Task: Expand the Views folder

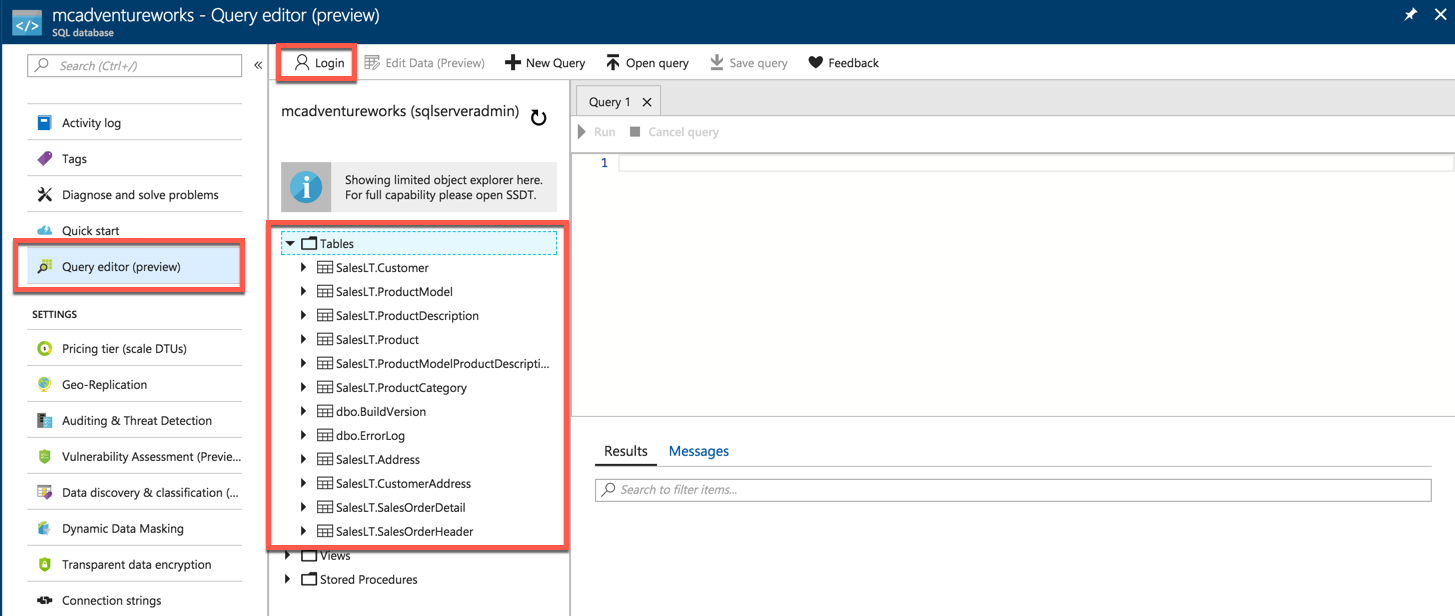Action: point(288,556)
